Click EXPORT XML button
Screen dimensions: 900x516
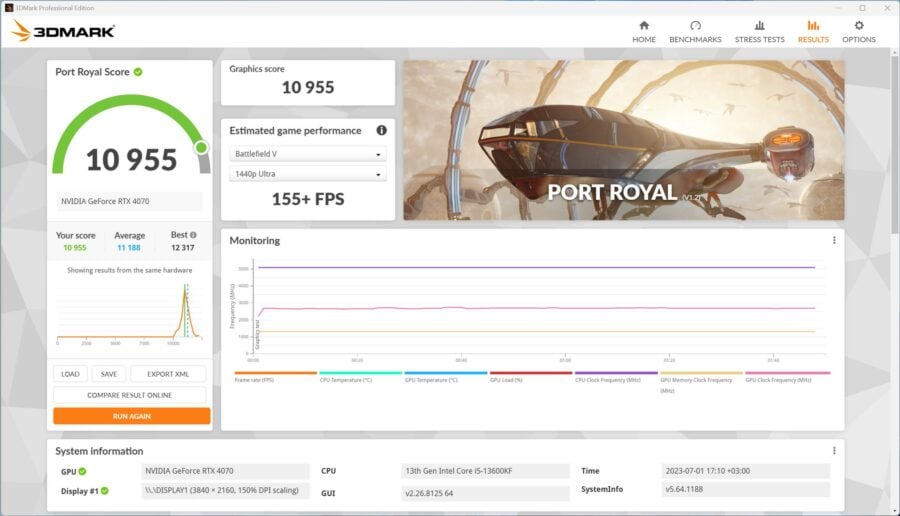tap(168, 374)
